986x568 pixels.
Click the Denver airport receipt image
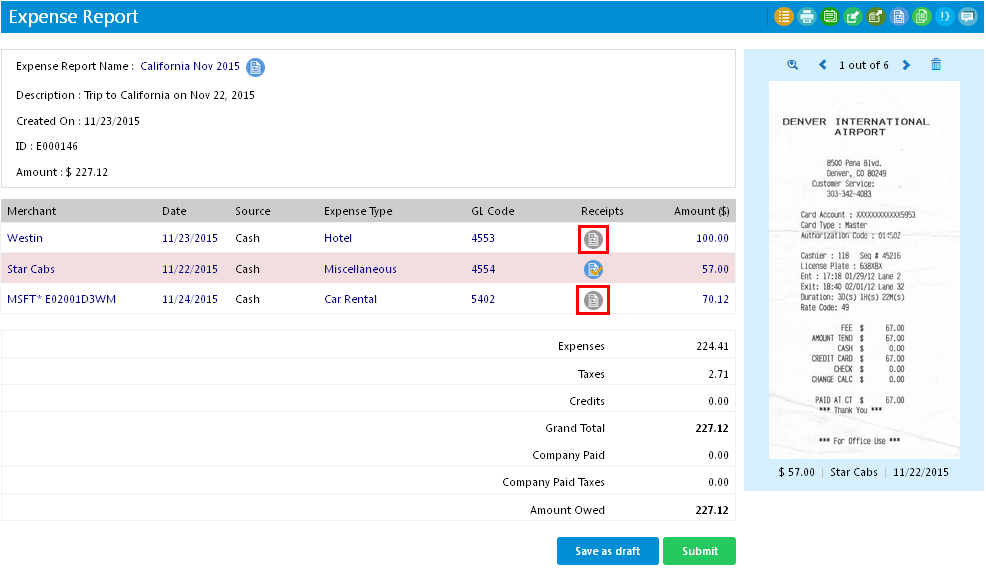click(x=864, y=270)
